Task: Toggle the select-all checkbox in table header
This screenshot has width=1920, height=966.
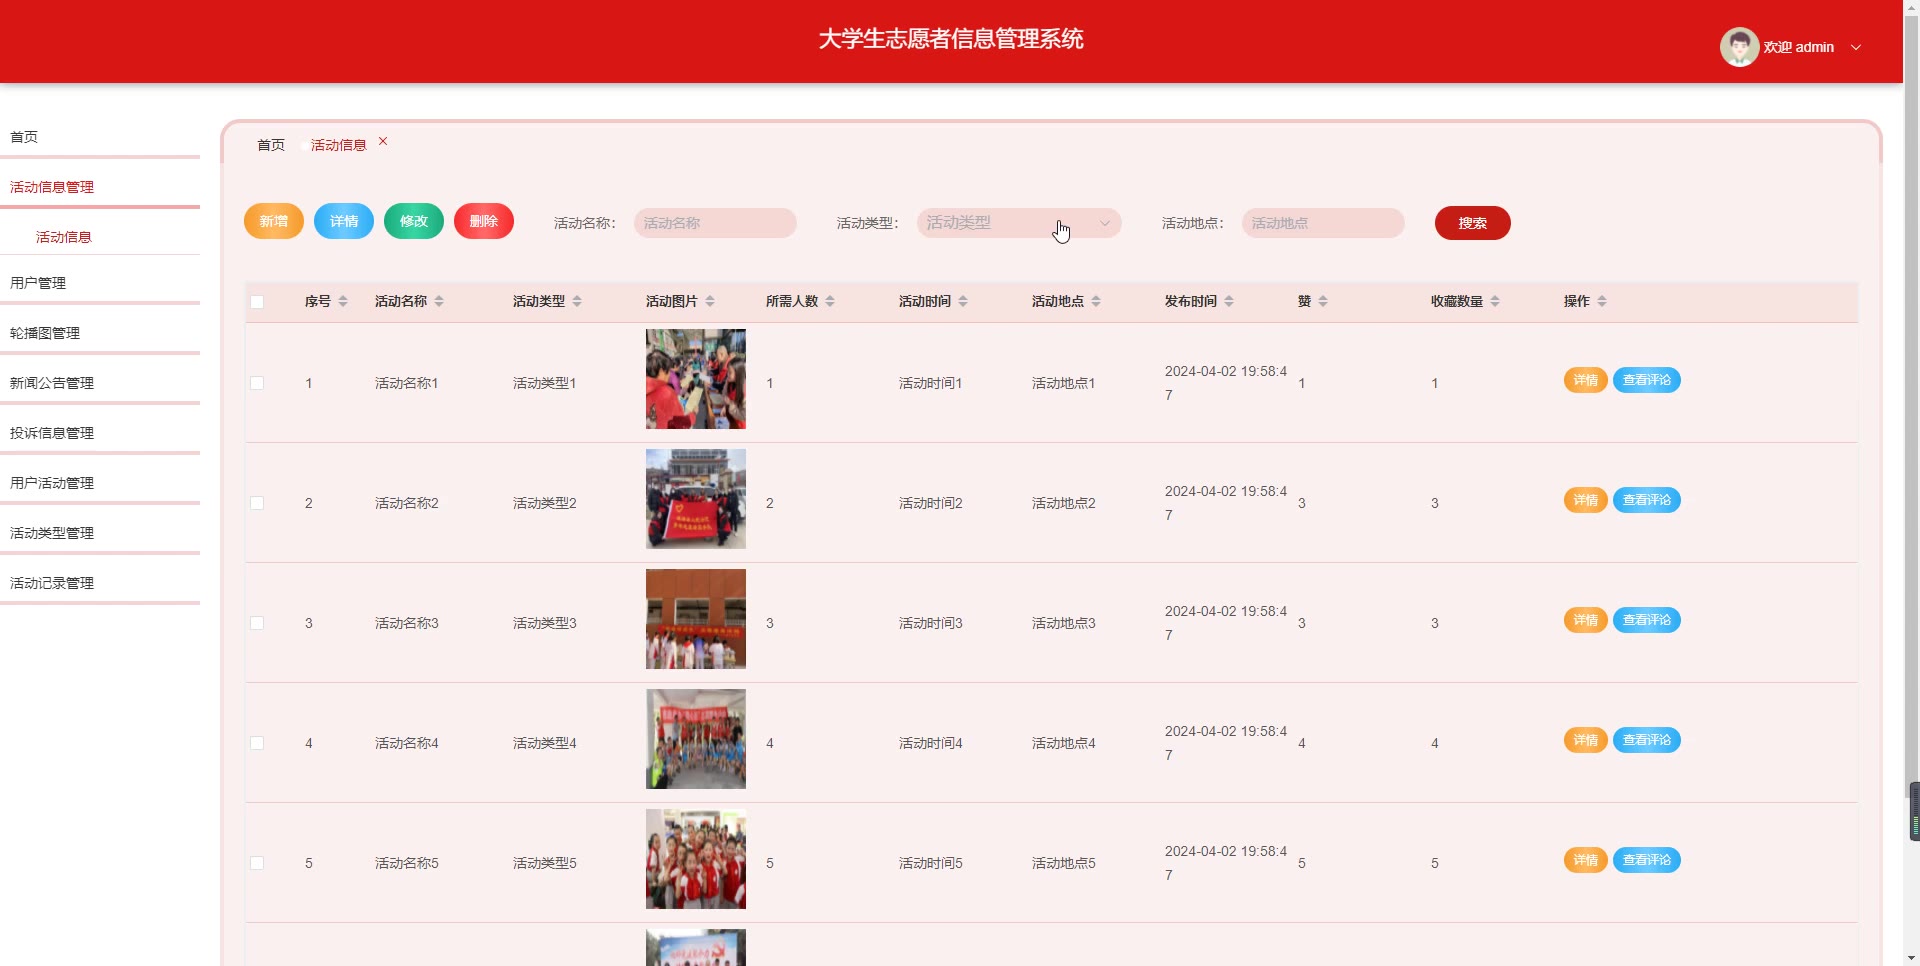Action: [257, 302]
